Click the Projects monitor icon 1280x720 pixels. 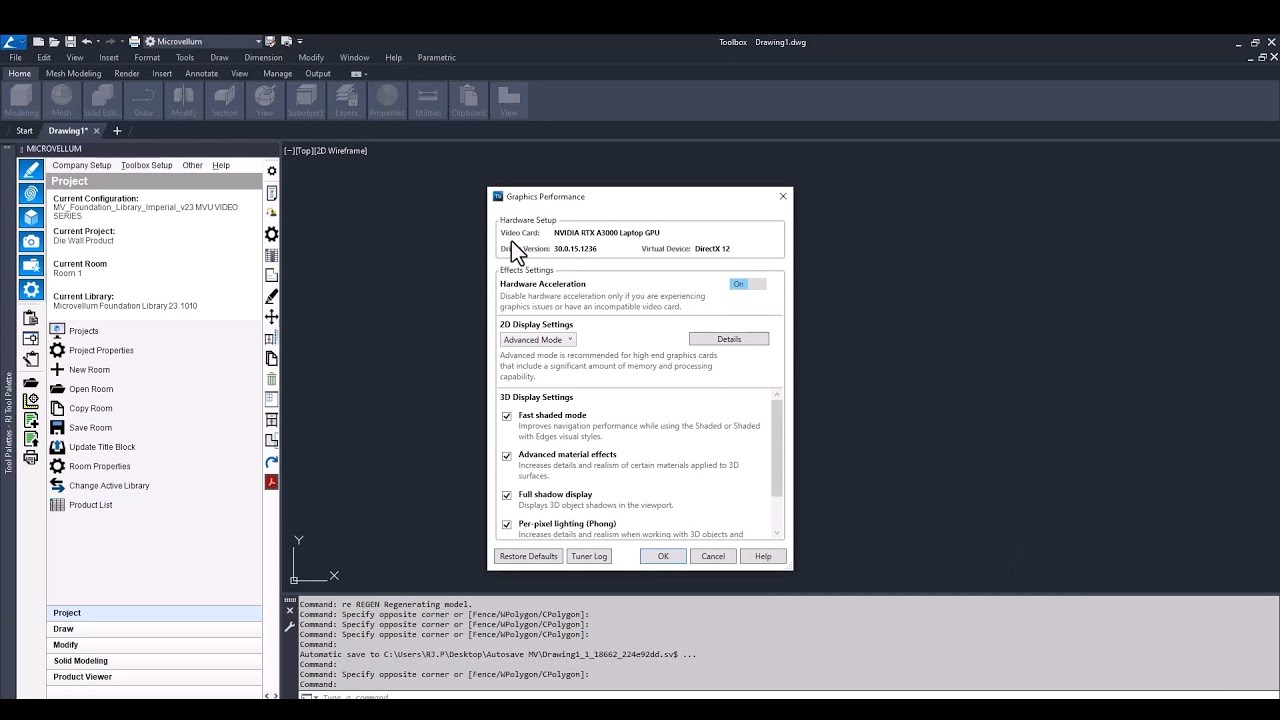[57, 330]
